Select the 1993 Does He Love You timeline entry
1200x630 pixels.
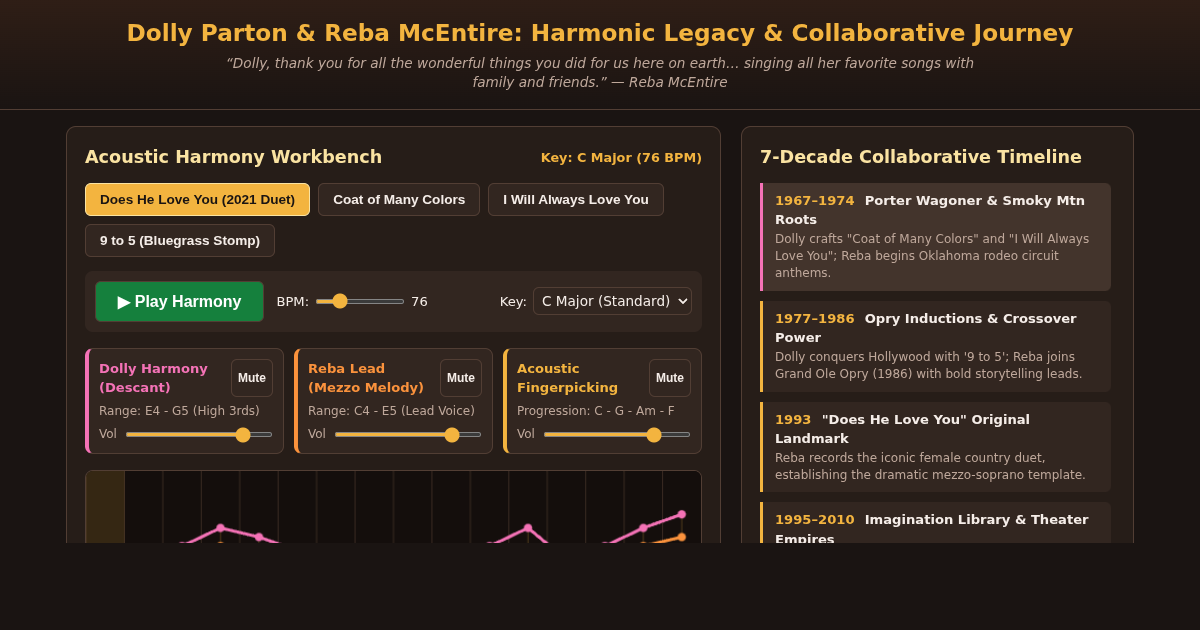click(x=935, y=447)
